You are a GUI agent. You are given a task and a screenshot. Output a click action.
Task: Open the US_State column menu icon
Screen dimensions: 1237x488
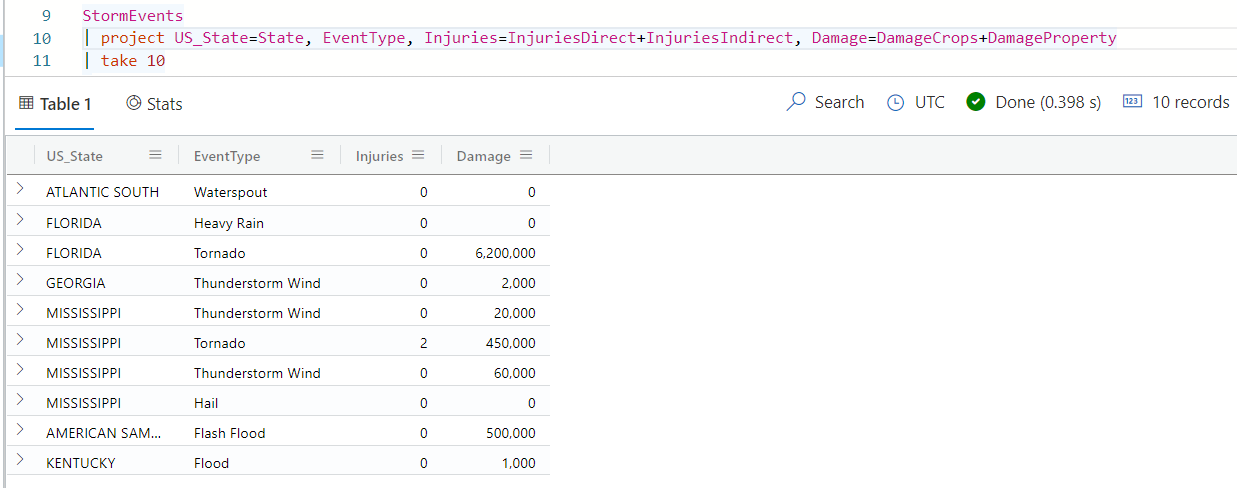155,155
